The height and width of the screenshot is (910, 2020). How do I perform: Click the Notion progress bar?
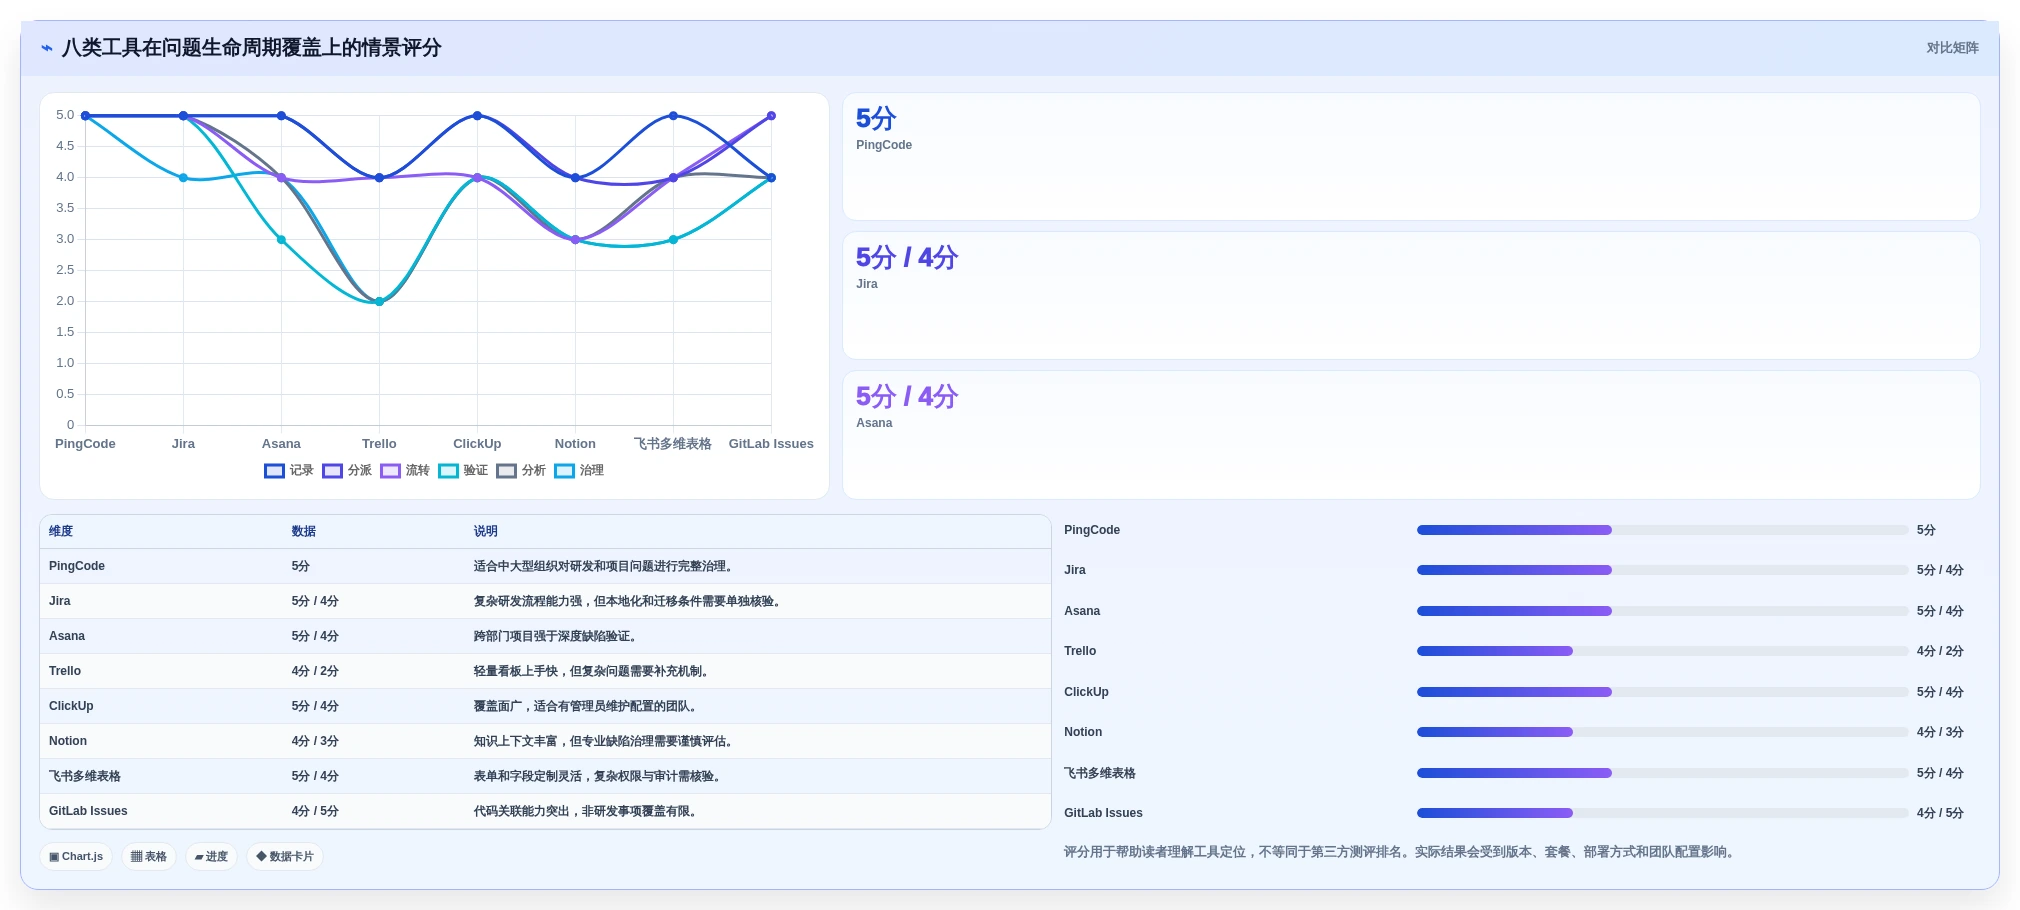1662,732
